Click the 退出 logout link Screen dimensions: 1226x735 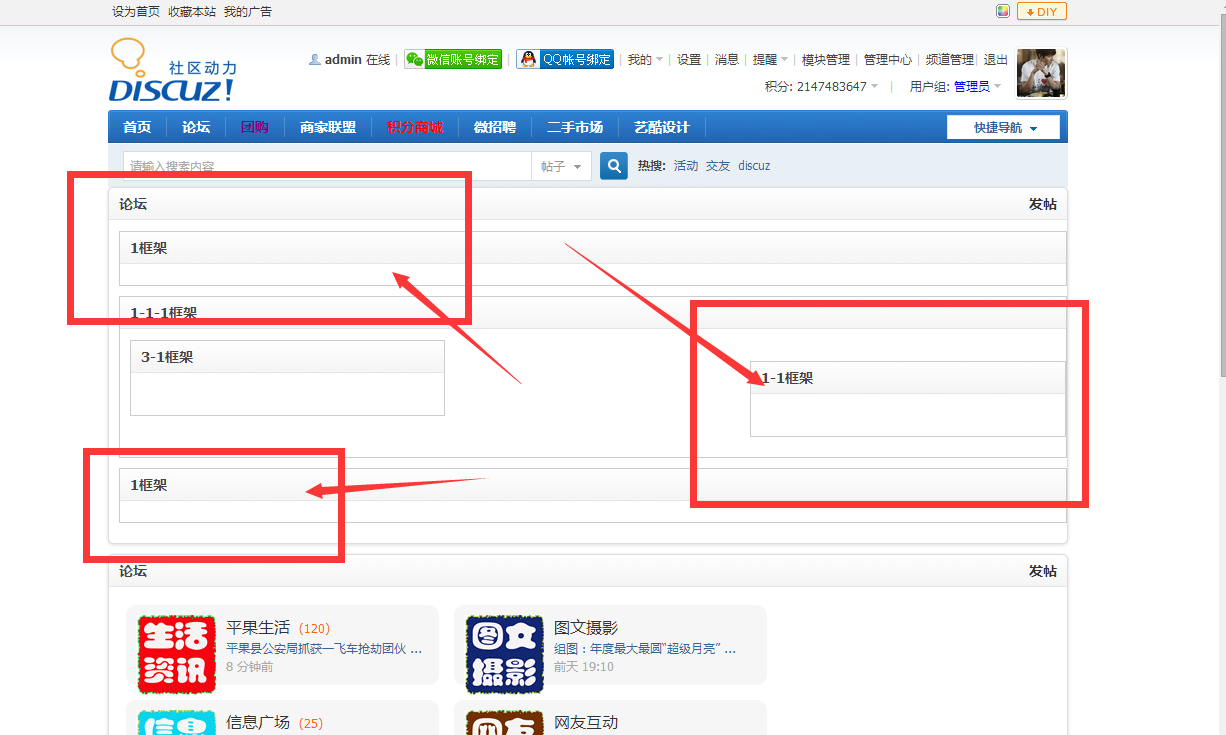click(x=996, y=60)
